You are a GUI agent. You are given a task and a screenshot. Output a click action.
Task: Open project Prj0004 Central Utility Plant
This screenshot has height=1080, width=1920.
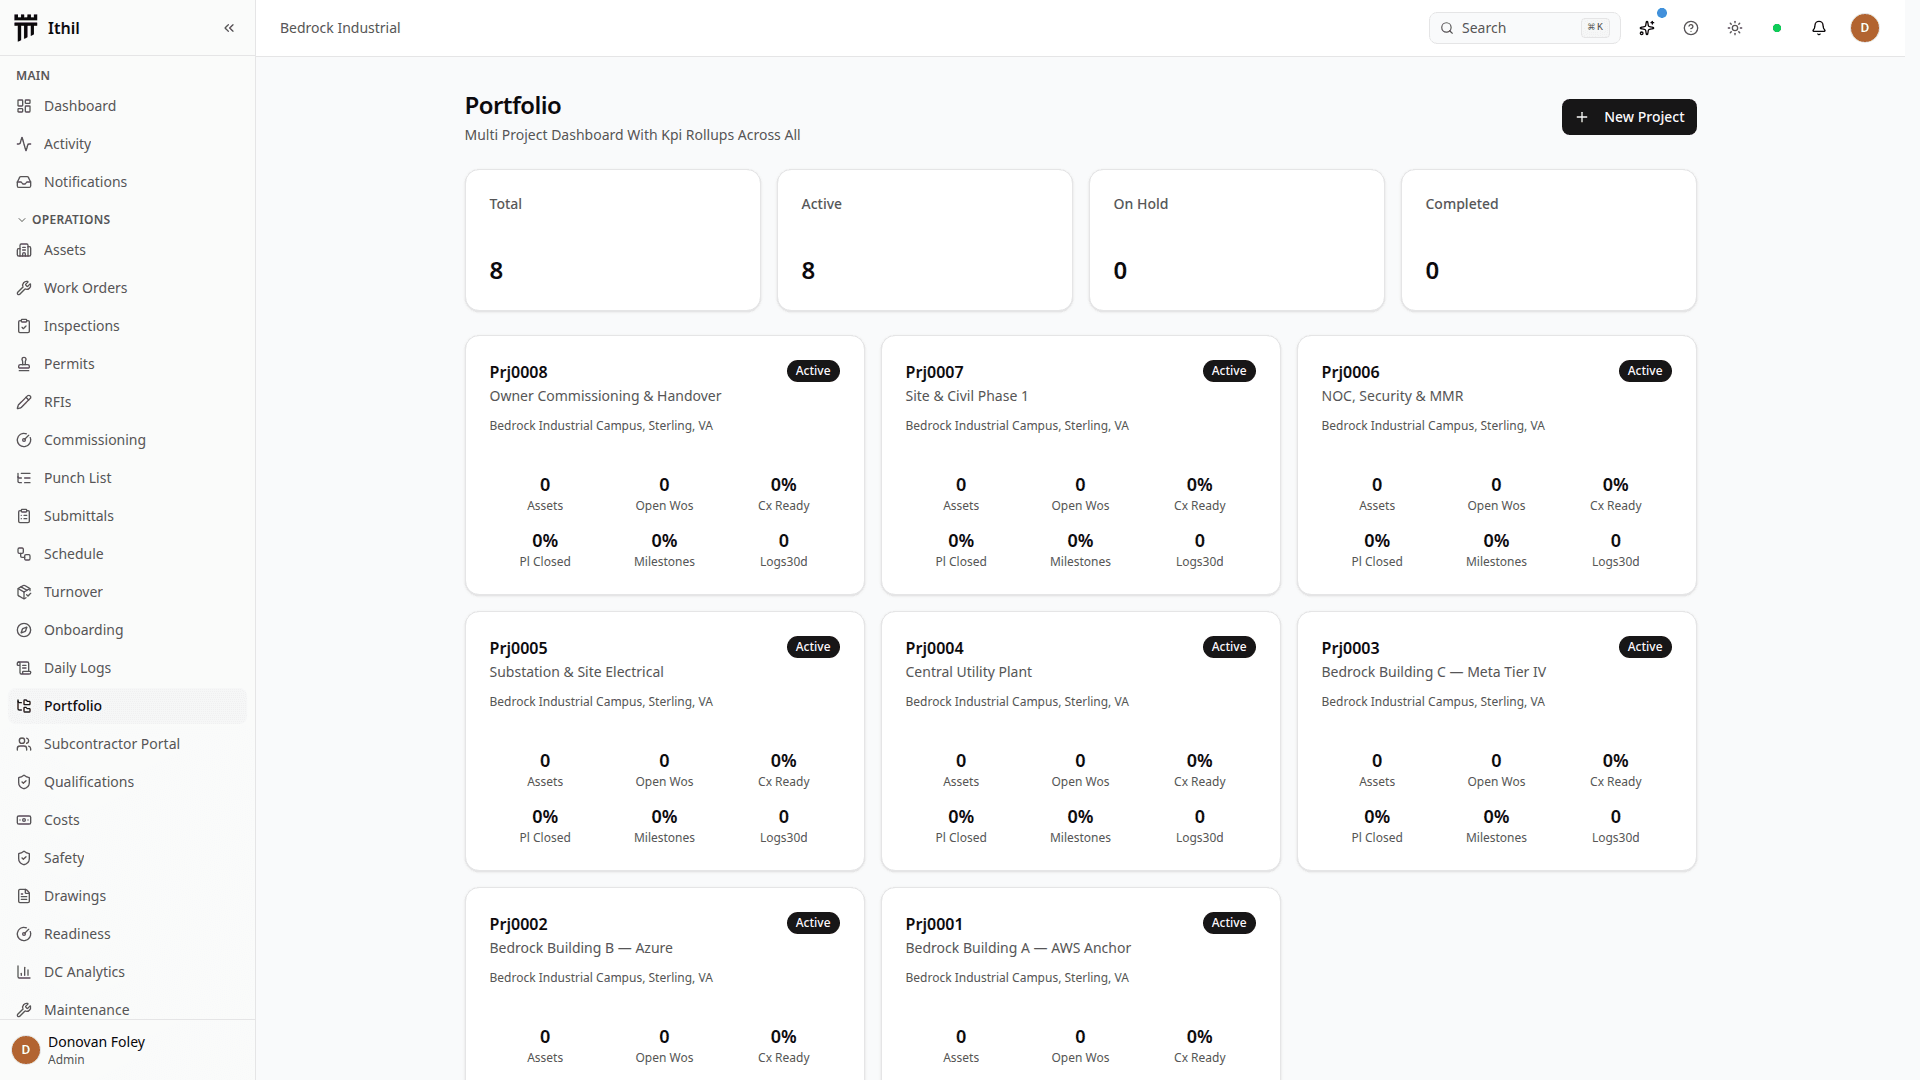click(x=1081, y=742)
